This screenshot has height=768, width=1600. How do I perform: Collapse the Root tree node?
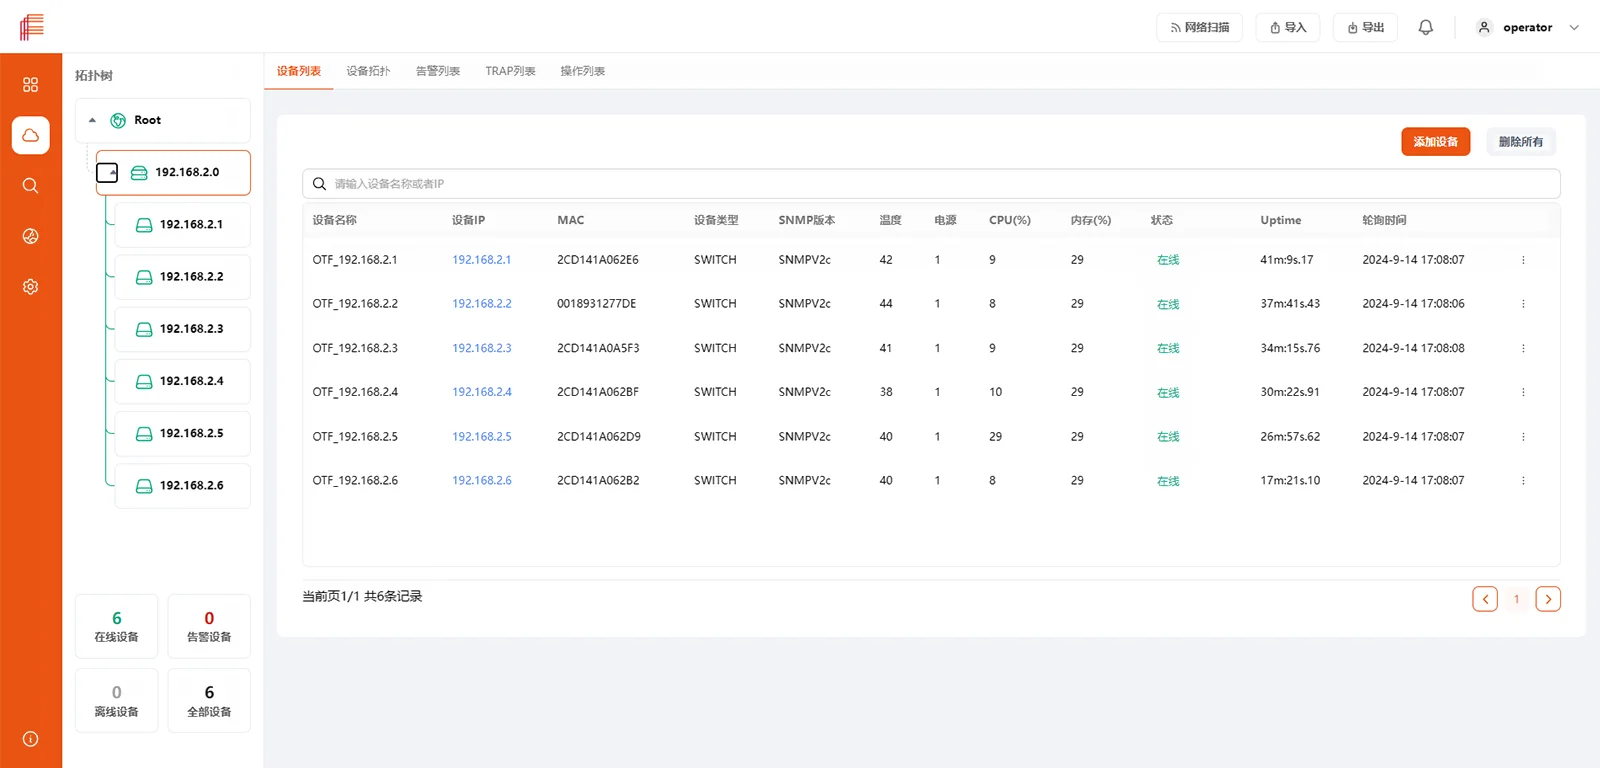click(x=92, y=120)
